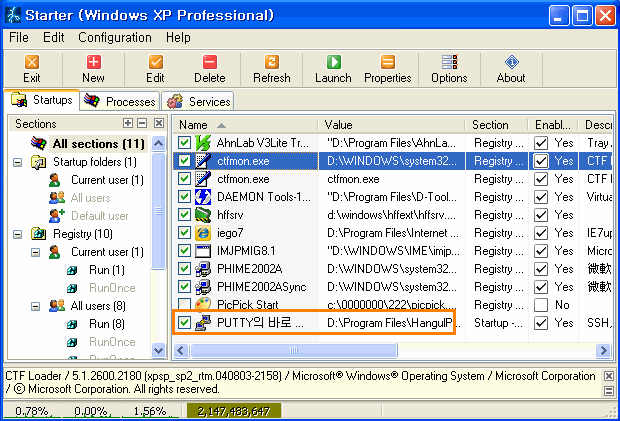Click the iego7 Internet Explorer icon
This screenshot has height=421, width=620.
[x=203, y=233]
